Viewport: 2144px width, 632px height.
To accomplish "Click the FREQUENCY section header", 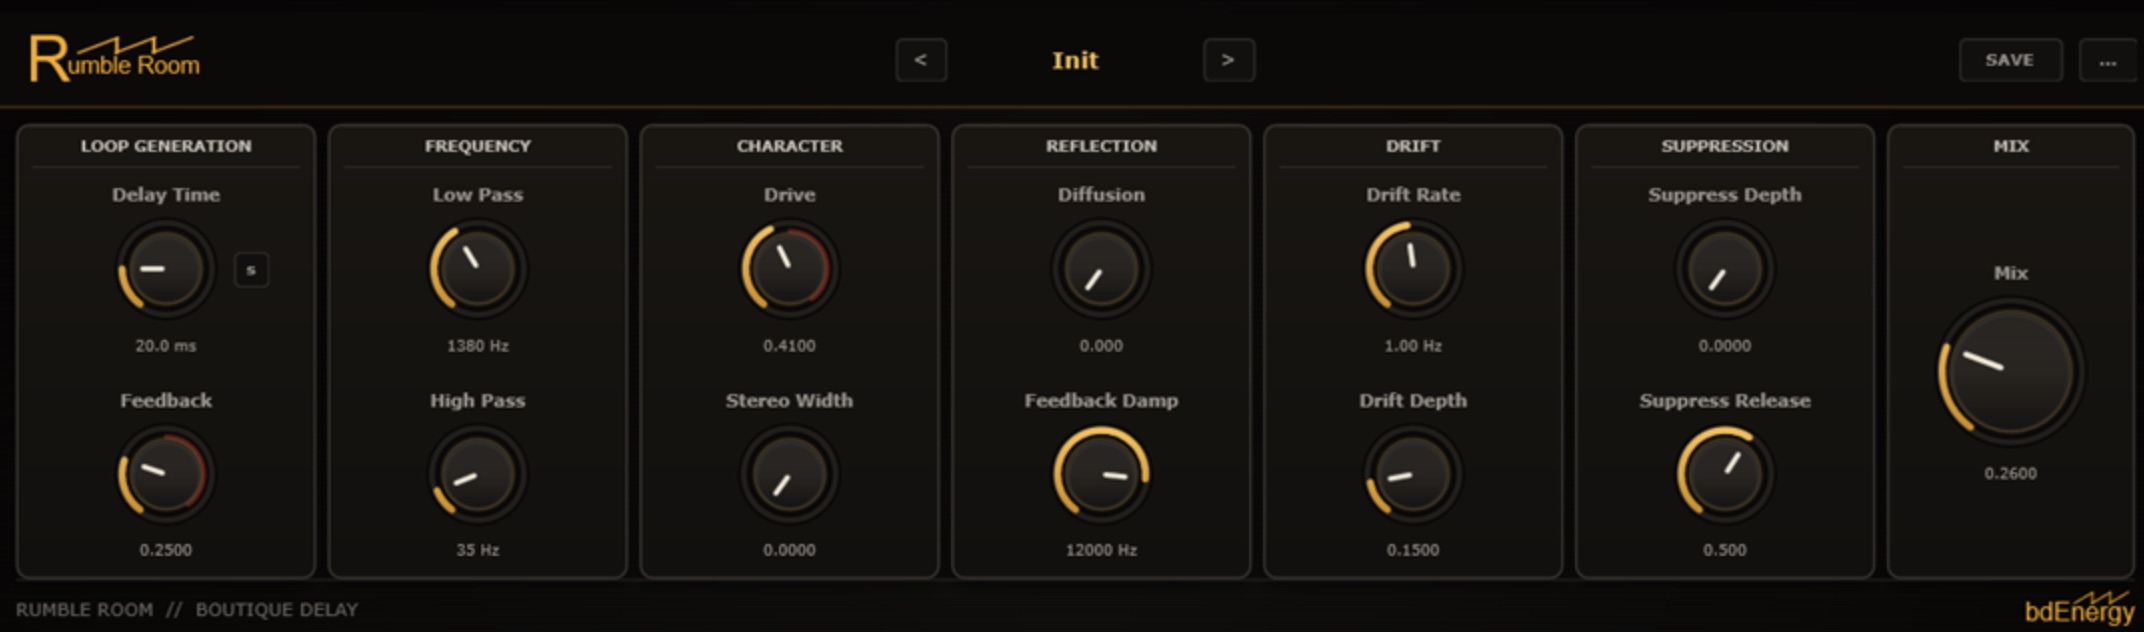I will coord(478,146).
